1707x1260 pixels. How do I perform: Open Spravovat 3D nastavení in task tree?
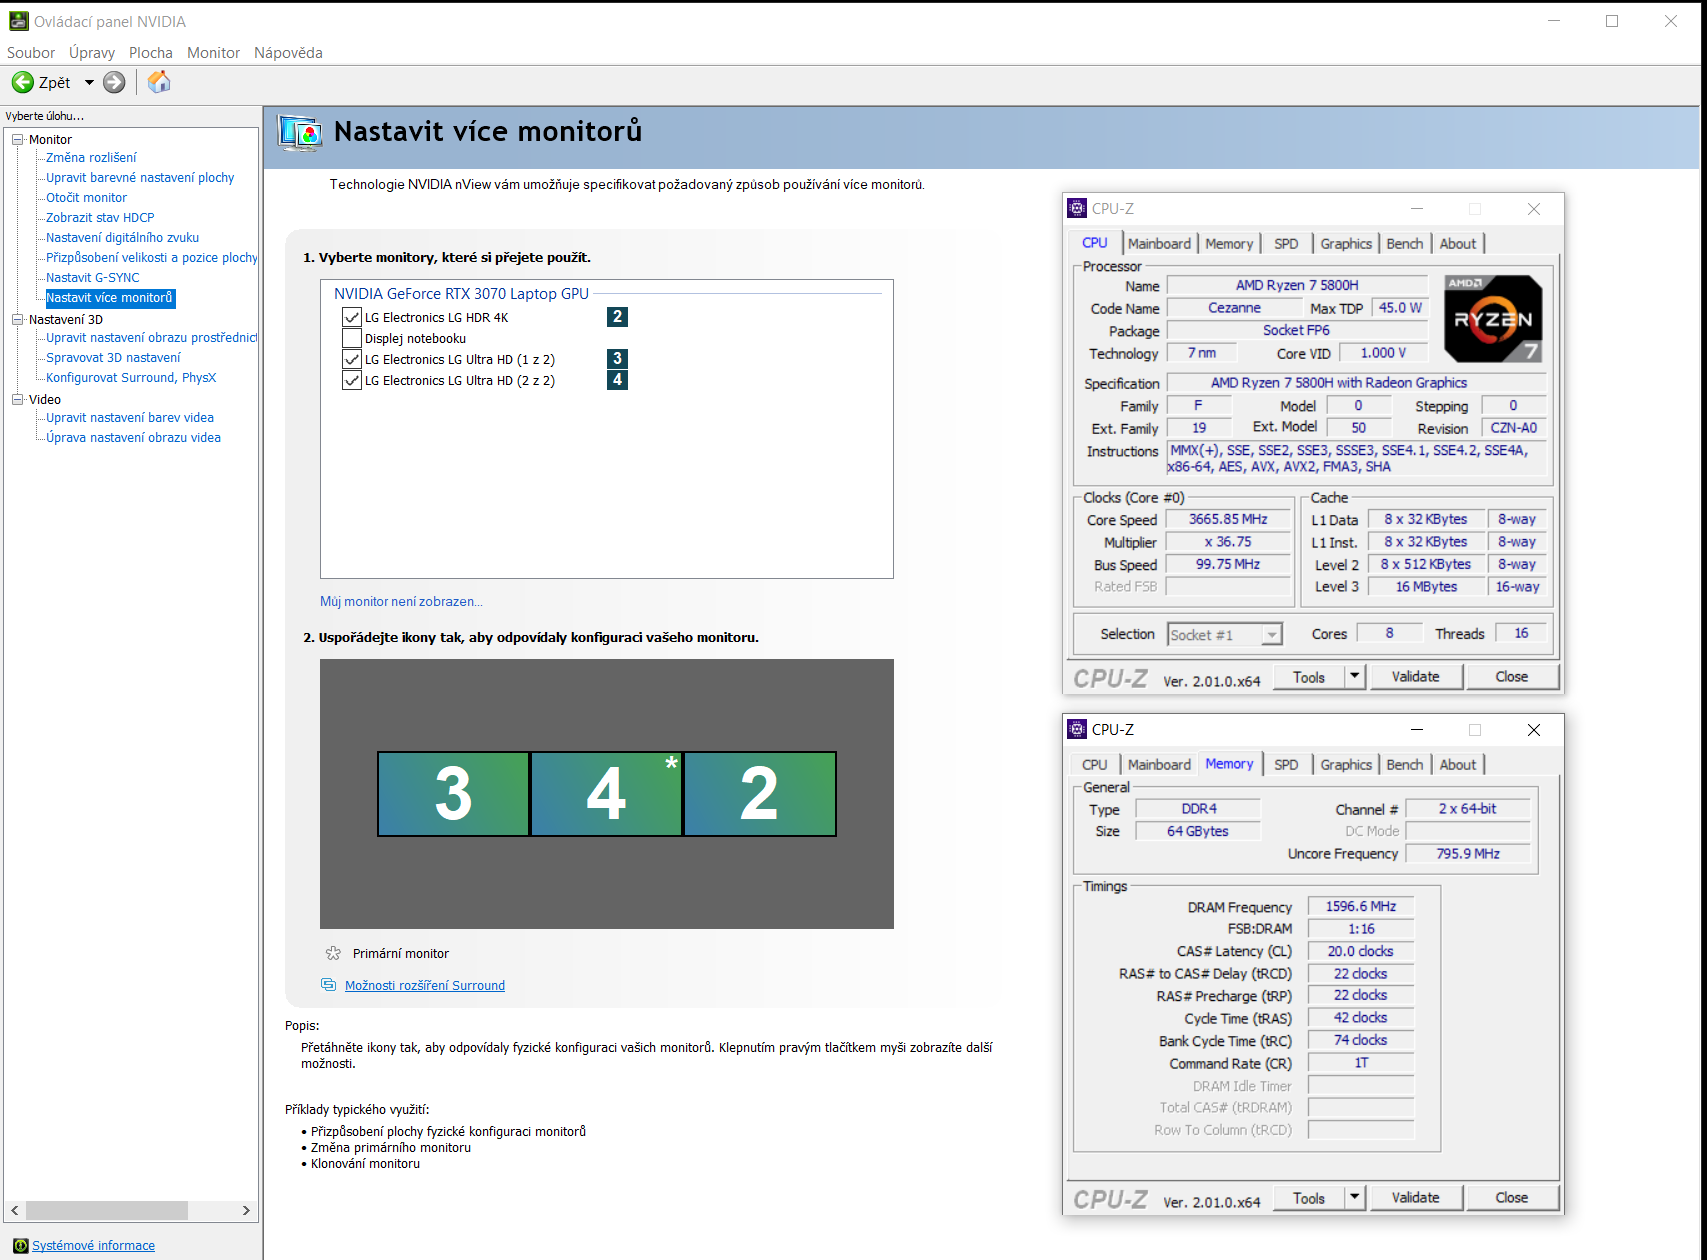click(x=113, y=358)
